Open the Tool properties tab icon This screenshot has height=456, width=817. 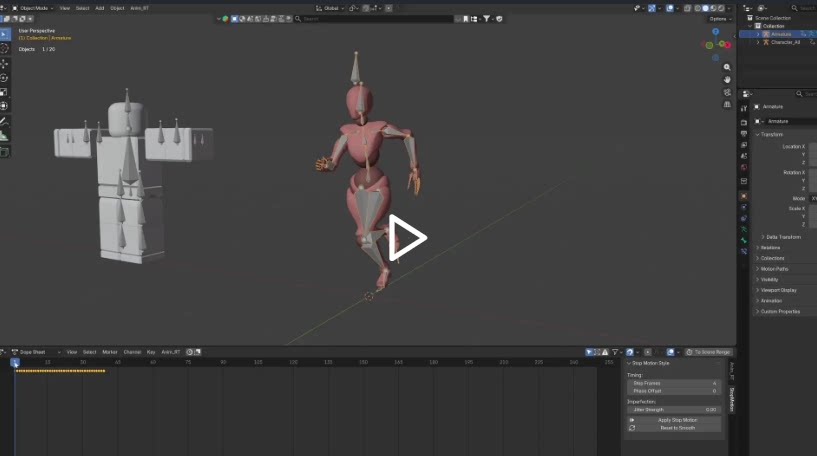pyautogui.click(x=744, y=108)
